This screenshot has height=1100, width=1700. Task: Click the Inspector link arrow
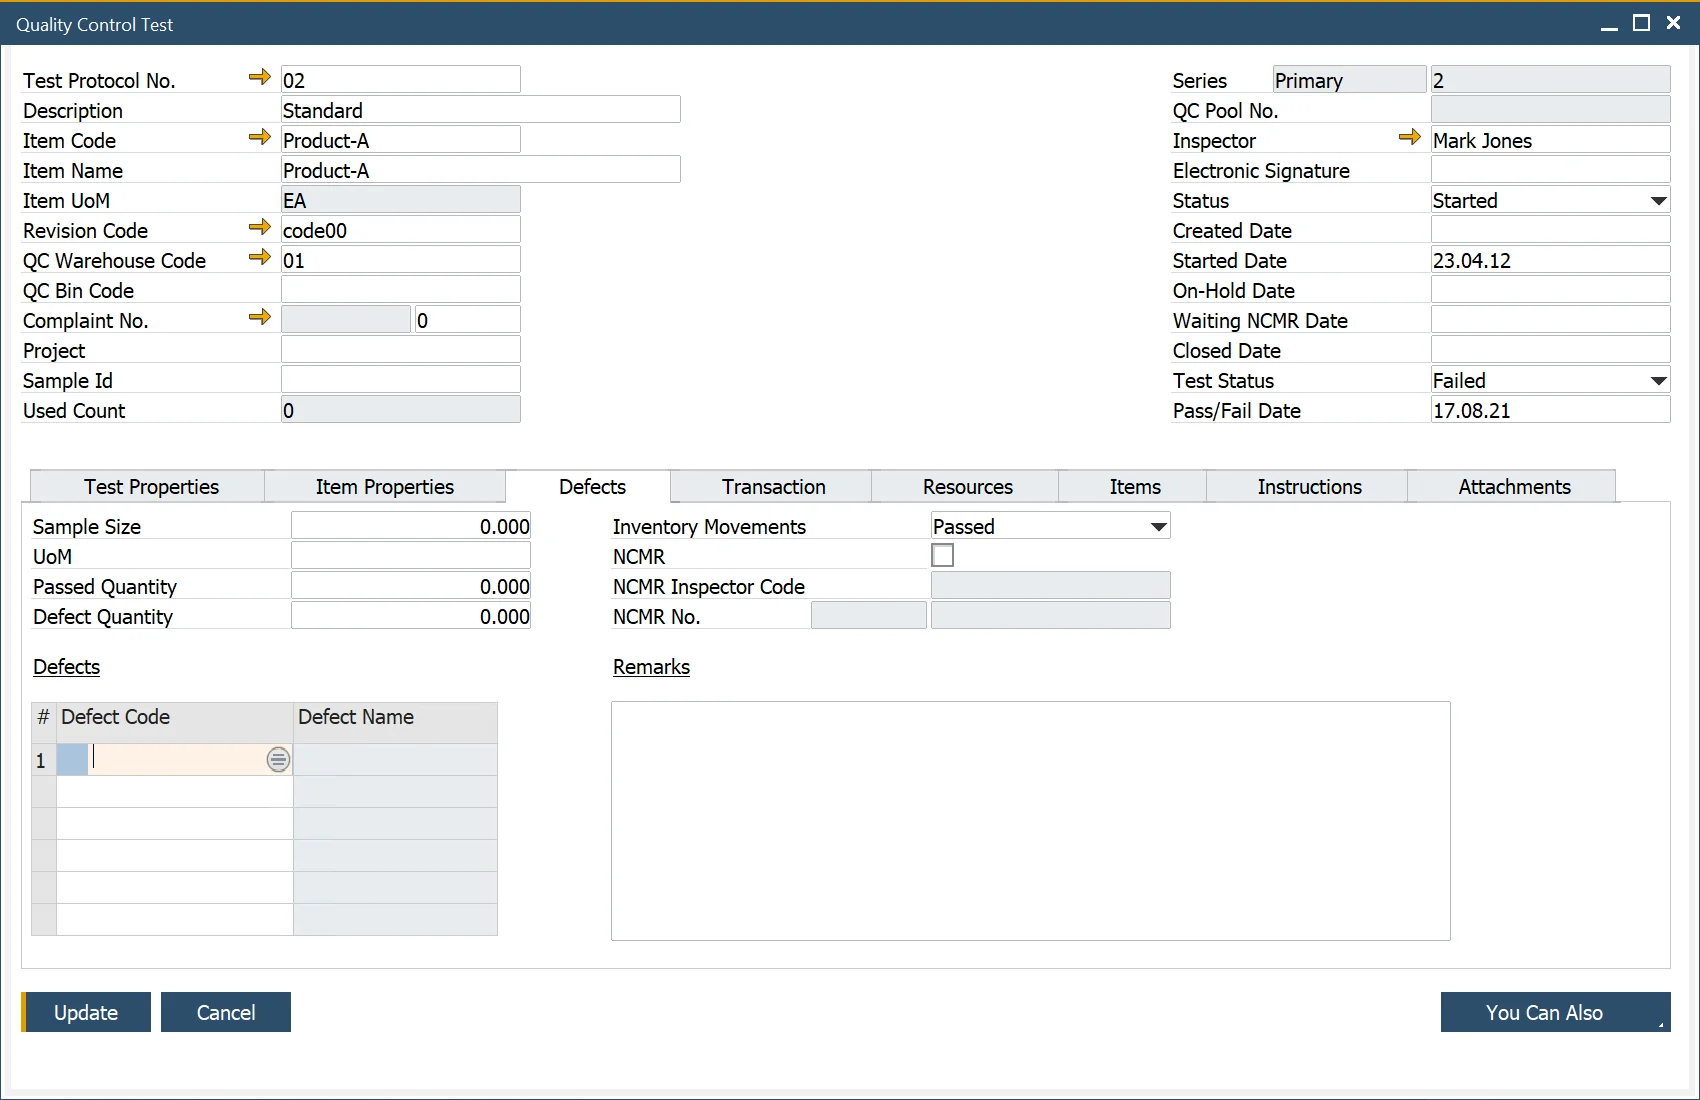point(1410,137)
